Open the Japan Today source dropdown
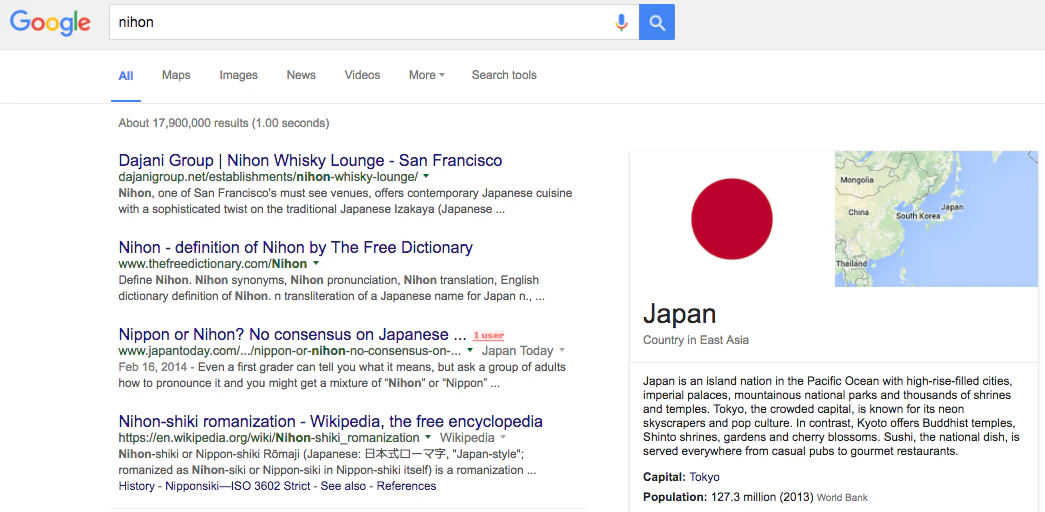Viewport: 1045px width, 512px height. pyautogui.click(x=523, y=351)
